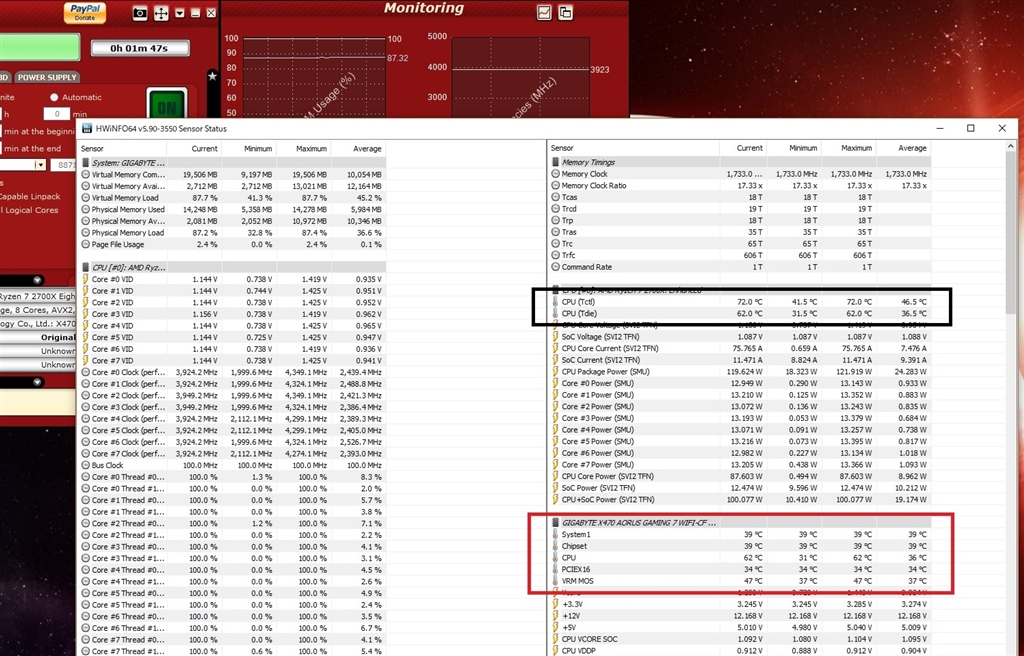Image resolution: width=1024 pixels, height=656 pixels.
Task: Select the Automatic radio button
Action: click(x=54, y=97)
